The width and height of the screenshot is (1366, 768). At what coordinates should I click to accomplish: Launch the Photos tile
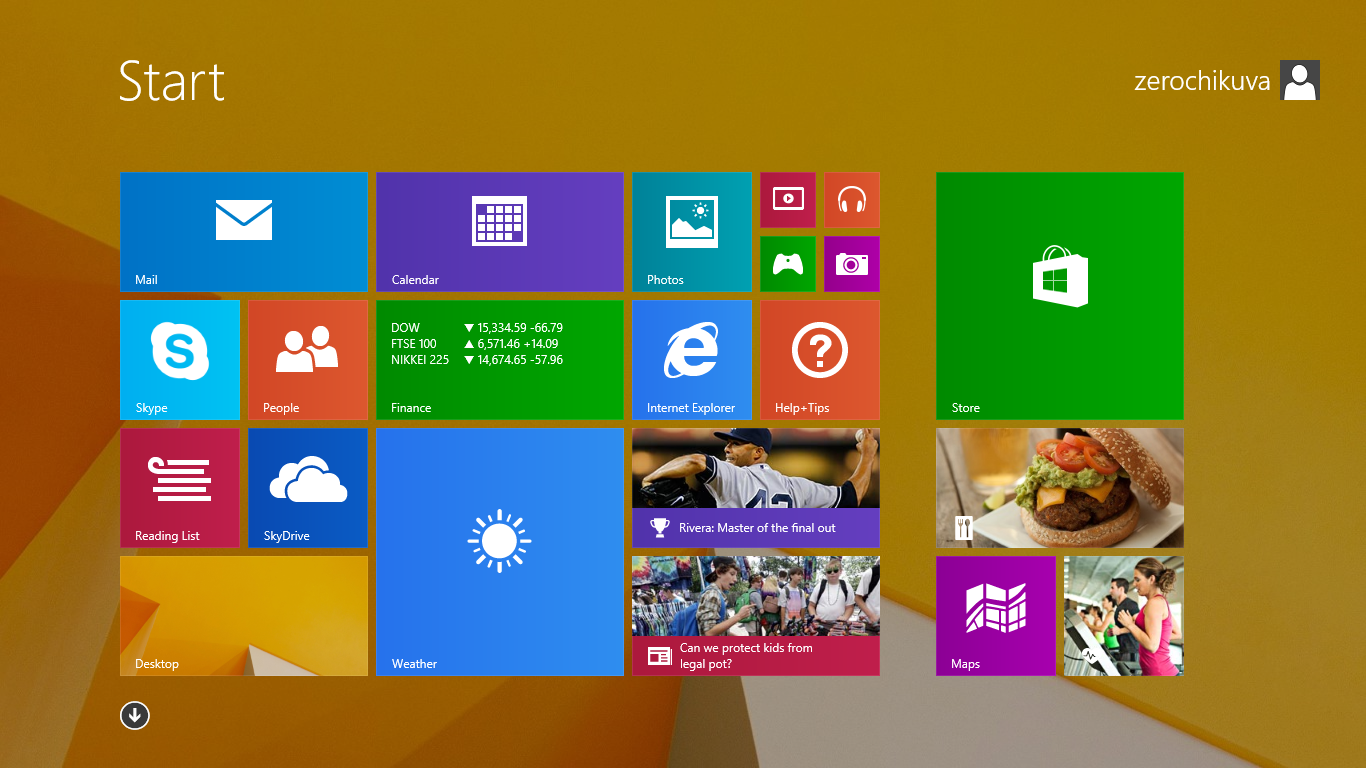tap(692, 232)
